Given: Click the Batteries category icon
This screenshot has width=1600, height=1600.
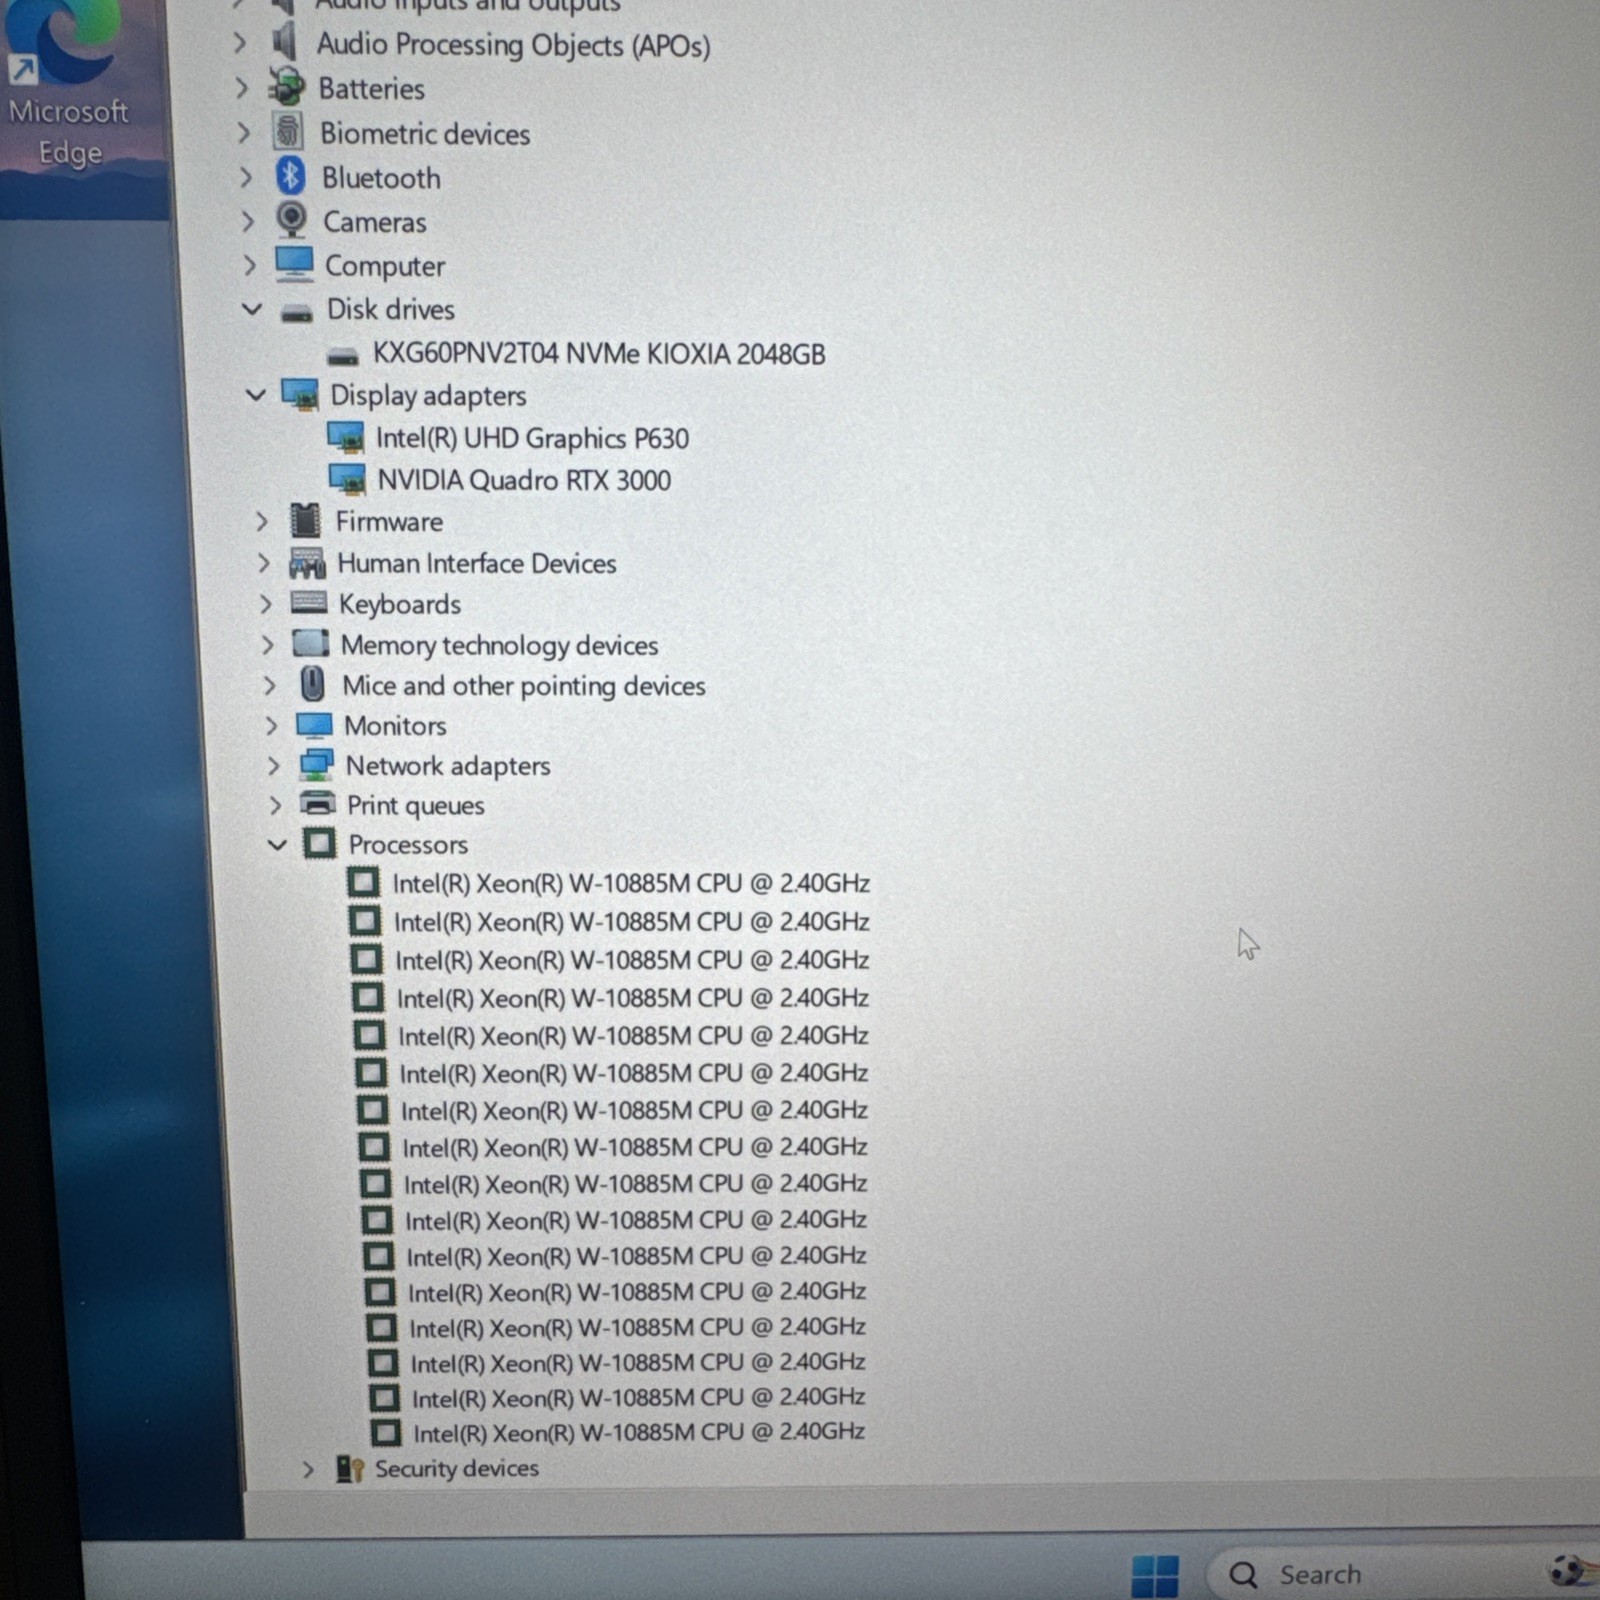Looking at the screenshot, I should click(287, 88).
